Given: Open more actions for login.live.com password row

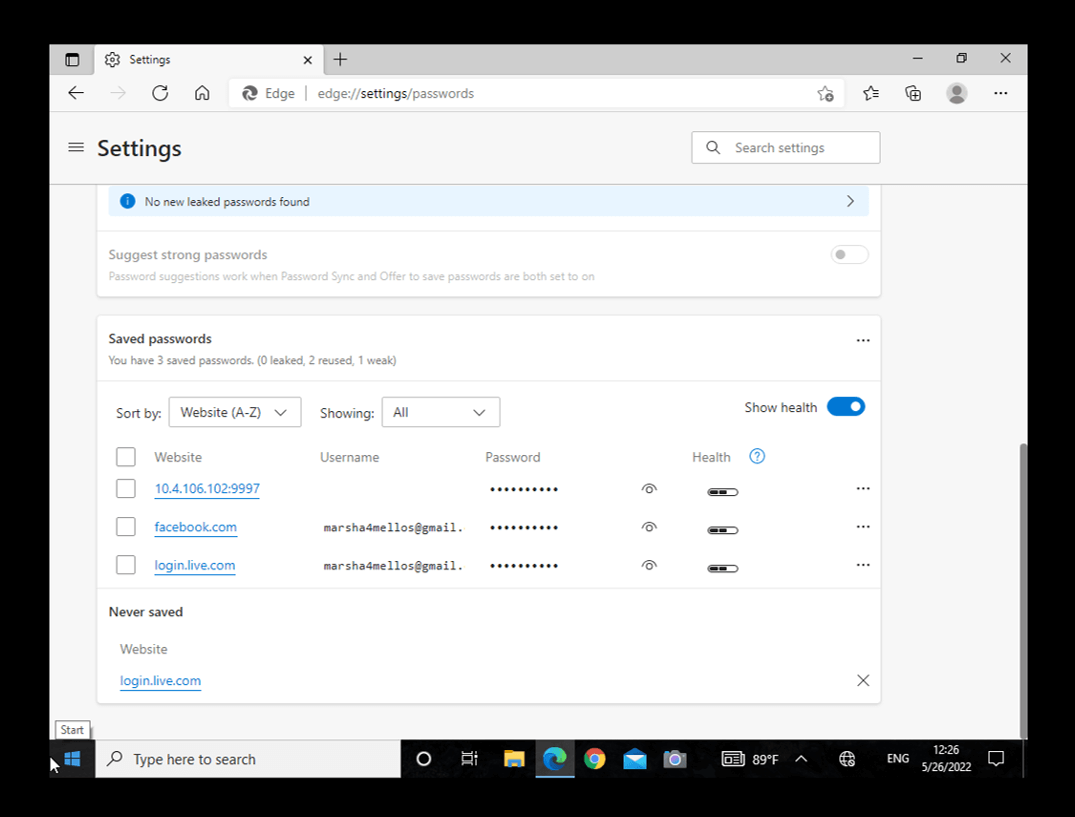Looking at the screenshot, I should (x=863, y=565).
